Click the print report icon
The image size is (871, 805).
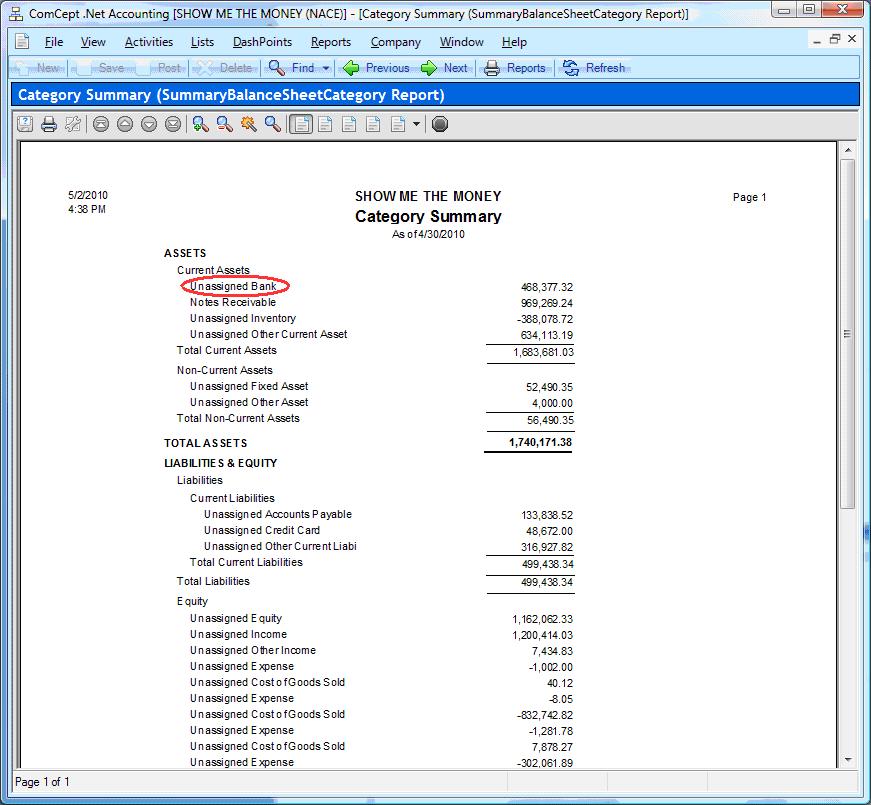(x=48, y=124)
